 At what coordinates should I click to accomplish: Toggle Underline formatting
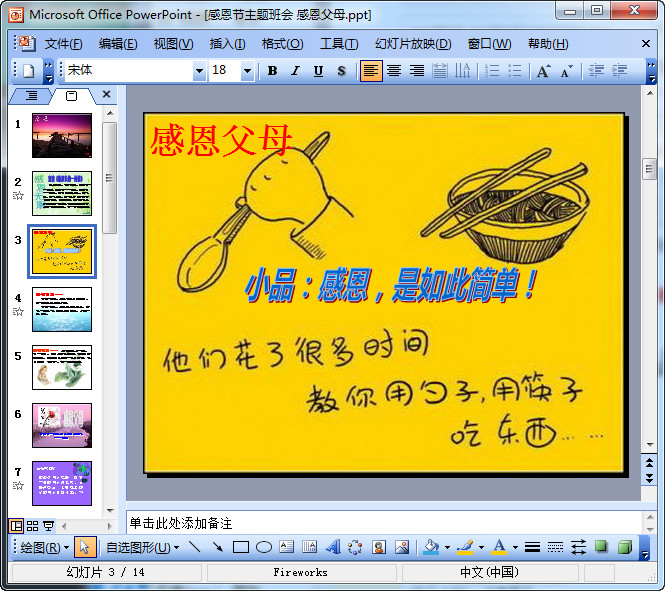pos(318,71)
